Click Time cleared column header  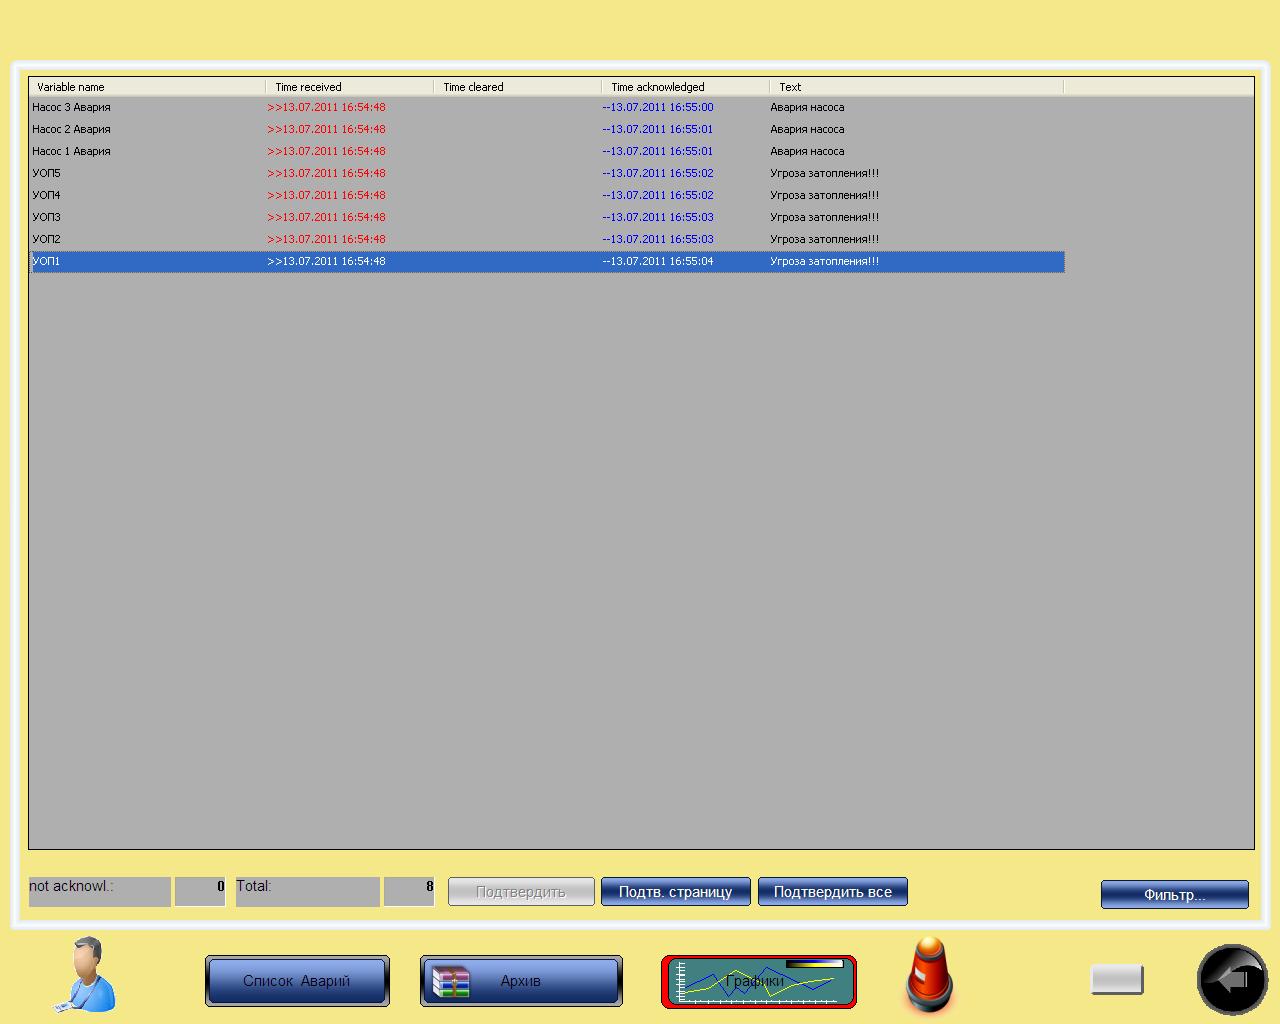(x=517, y=87)
